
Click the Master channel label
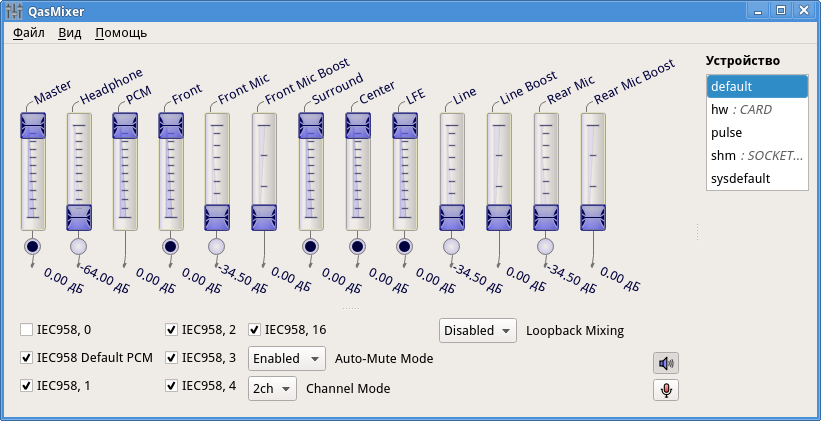coord(52,93)
